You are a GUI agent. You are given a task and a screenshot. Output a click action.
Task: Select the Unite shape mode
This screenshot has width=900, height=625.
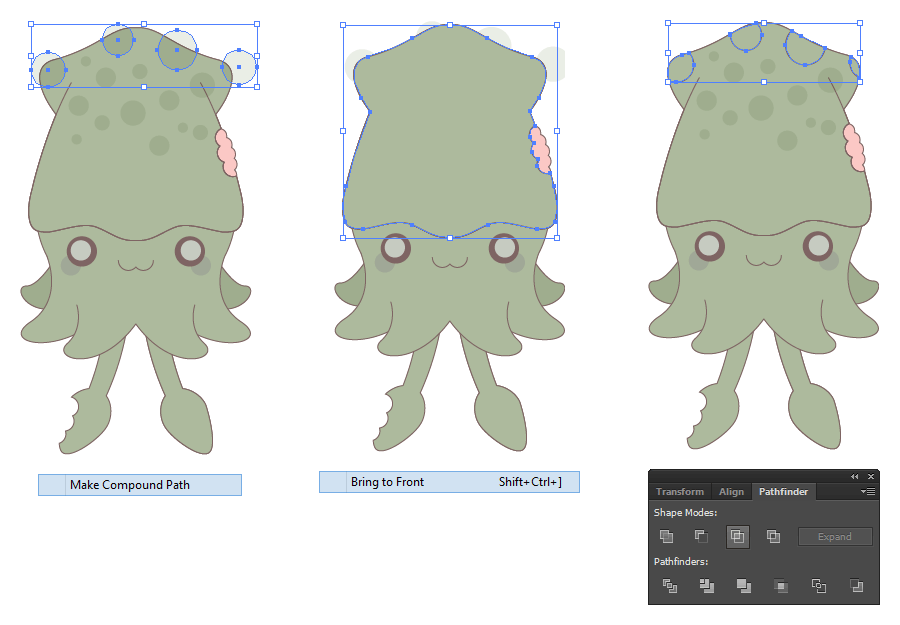tap(667, 536)
